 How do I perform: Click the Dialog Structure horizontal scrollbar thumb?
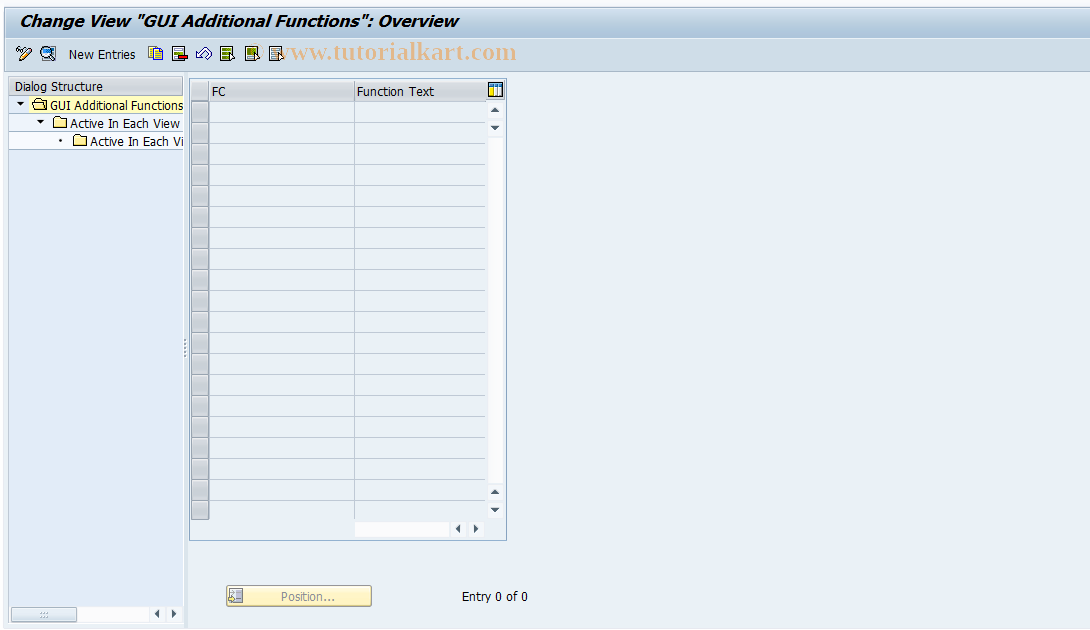tap(44, 614)
